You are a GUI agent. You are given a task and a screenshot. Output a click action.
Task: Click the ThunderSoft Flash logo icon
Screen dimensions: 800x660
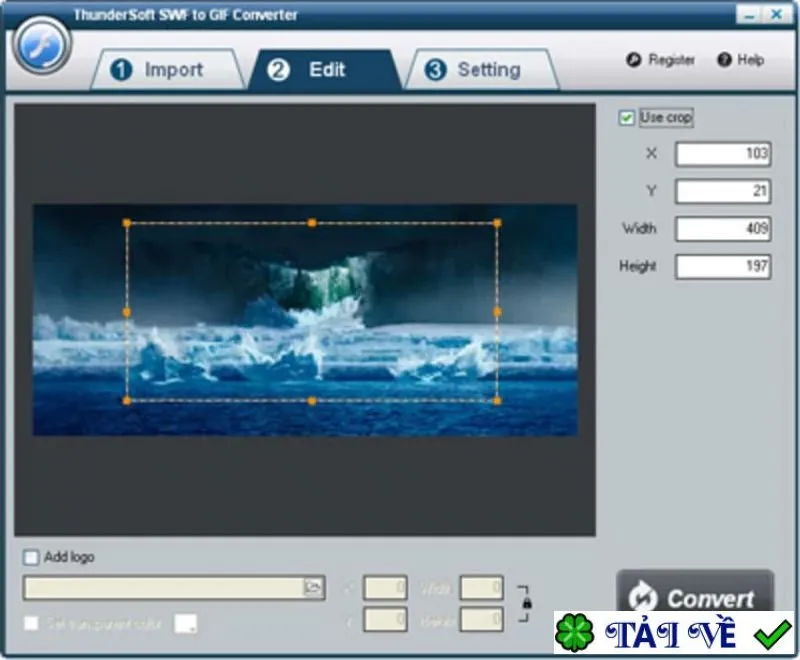[42, 47]
